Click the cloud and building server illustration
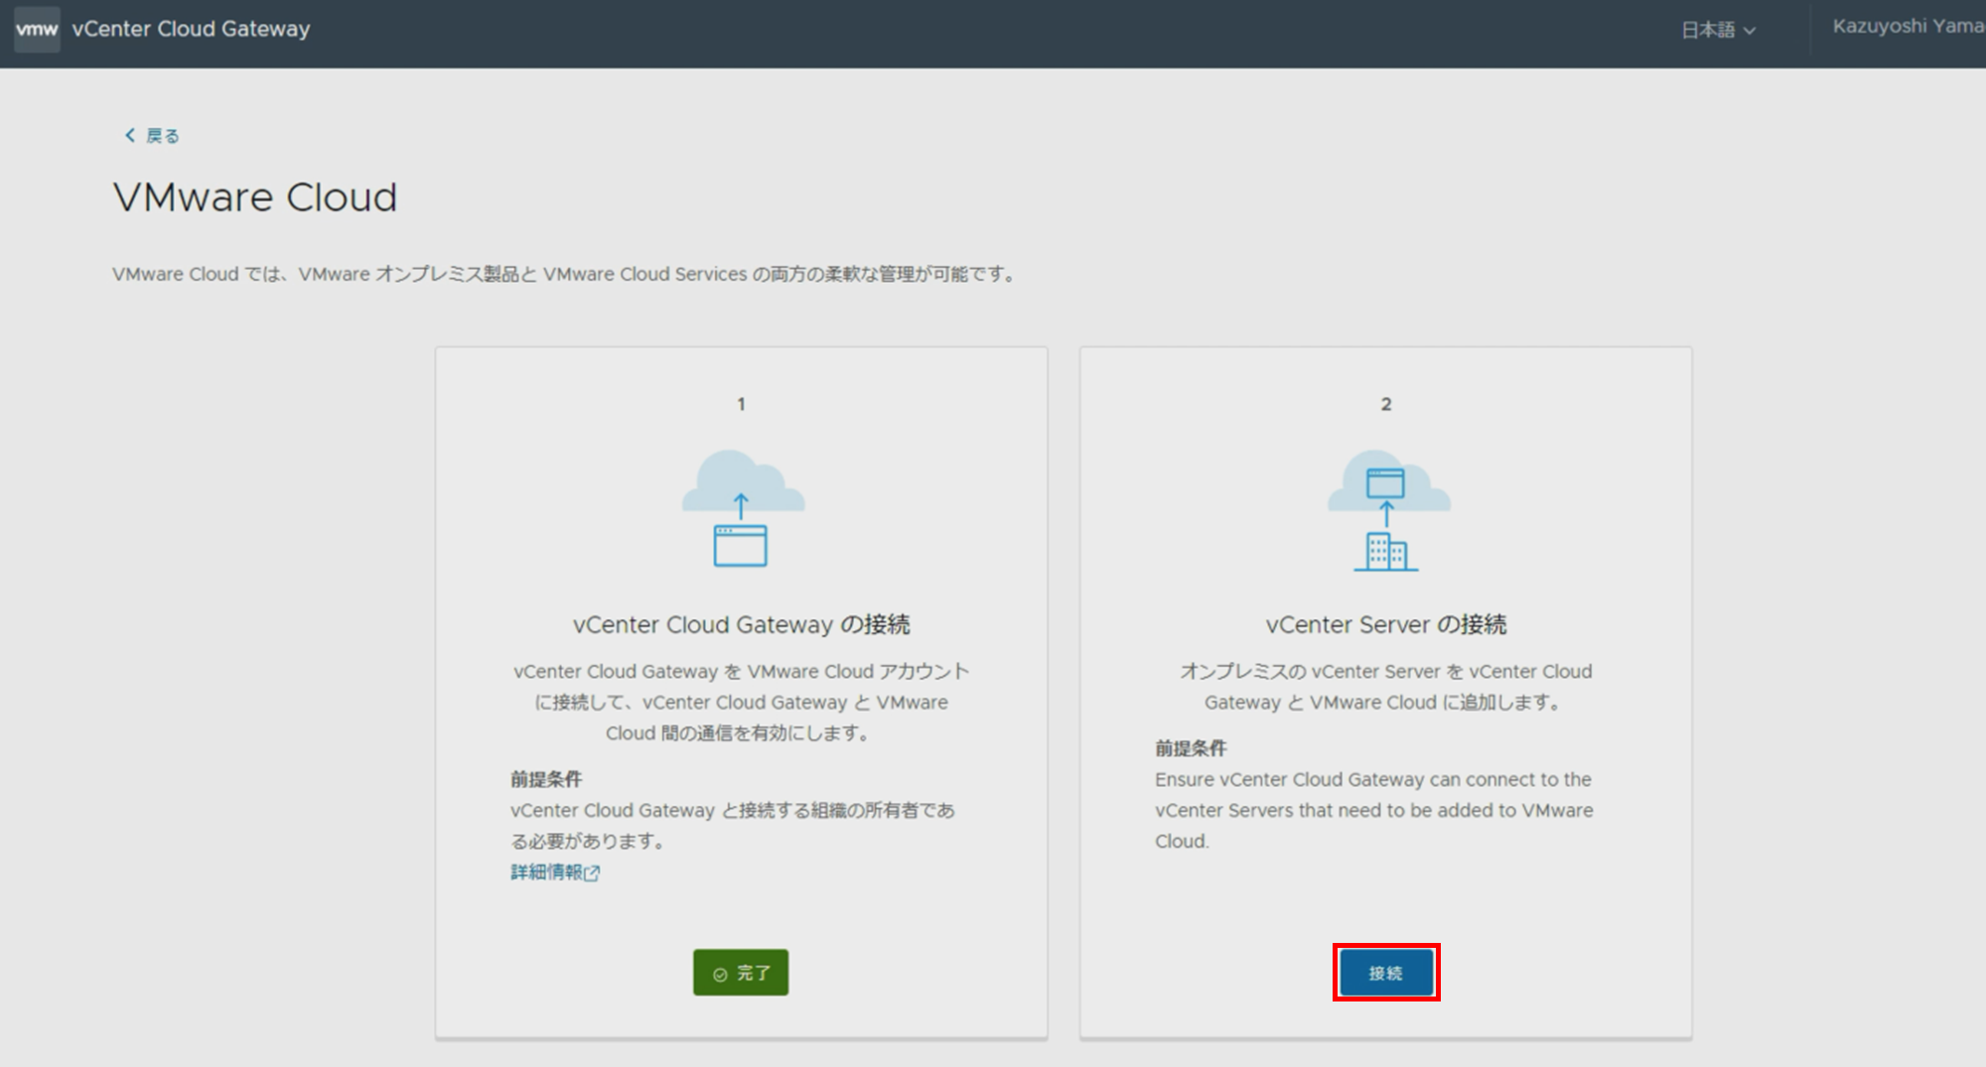 (x=1388, y=510)
